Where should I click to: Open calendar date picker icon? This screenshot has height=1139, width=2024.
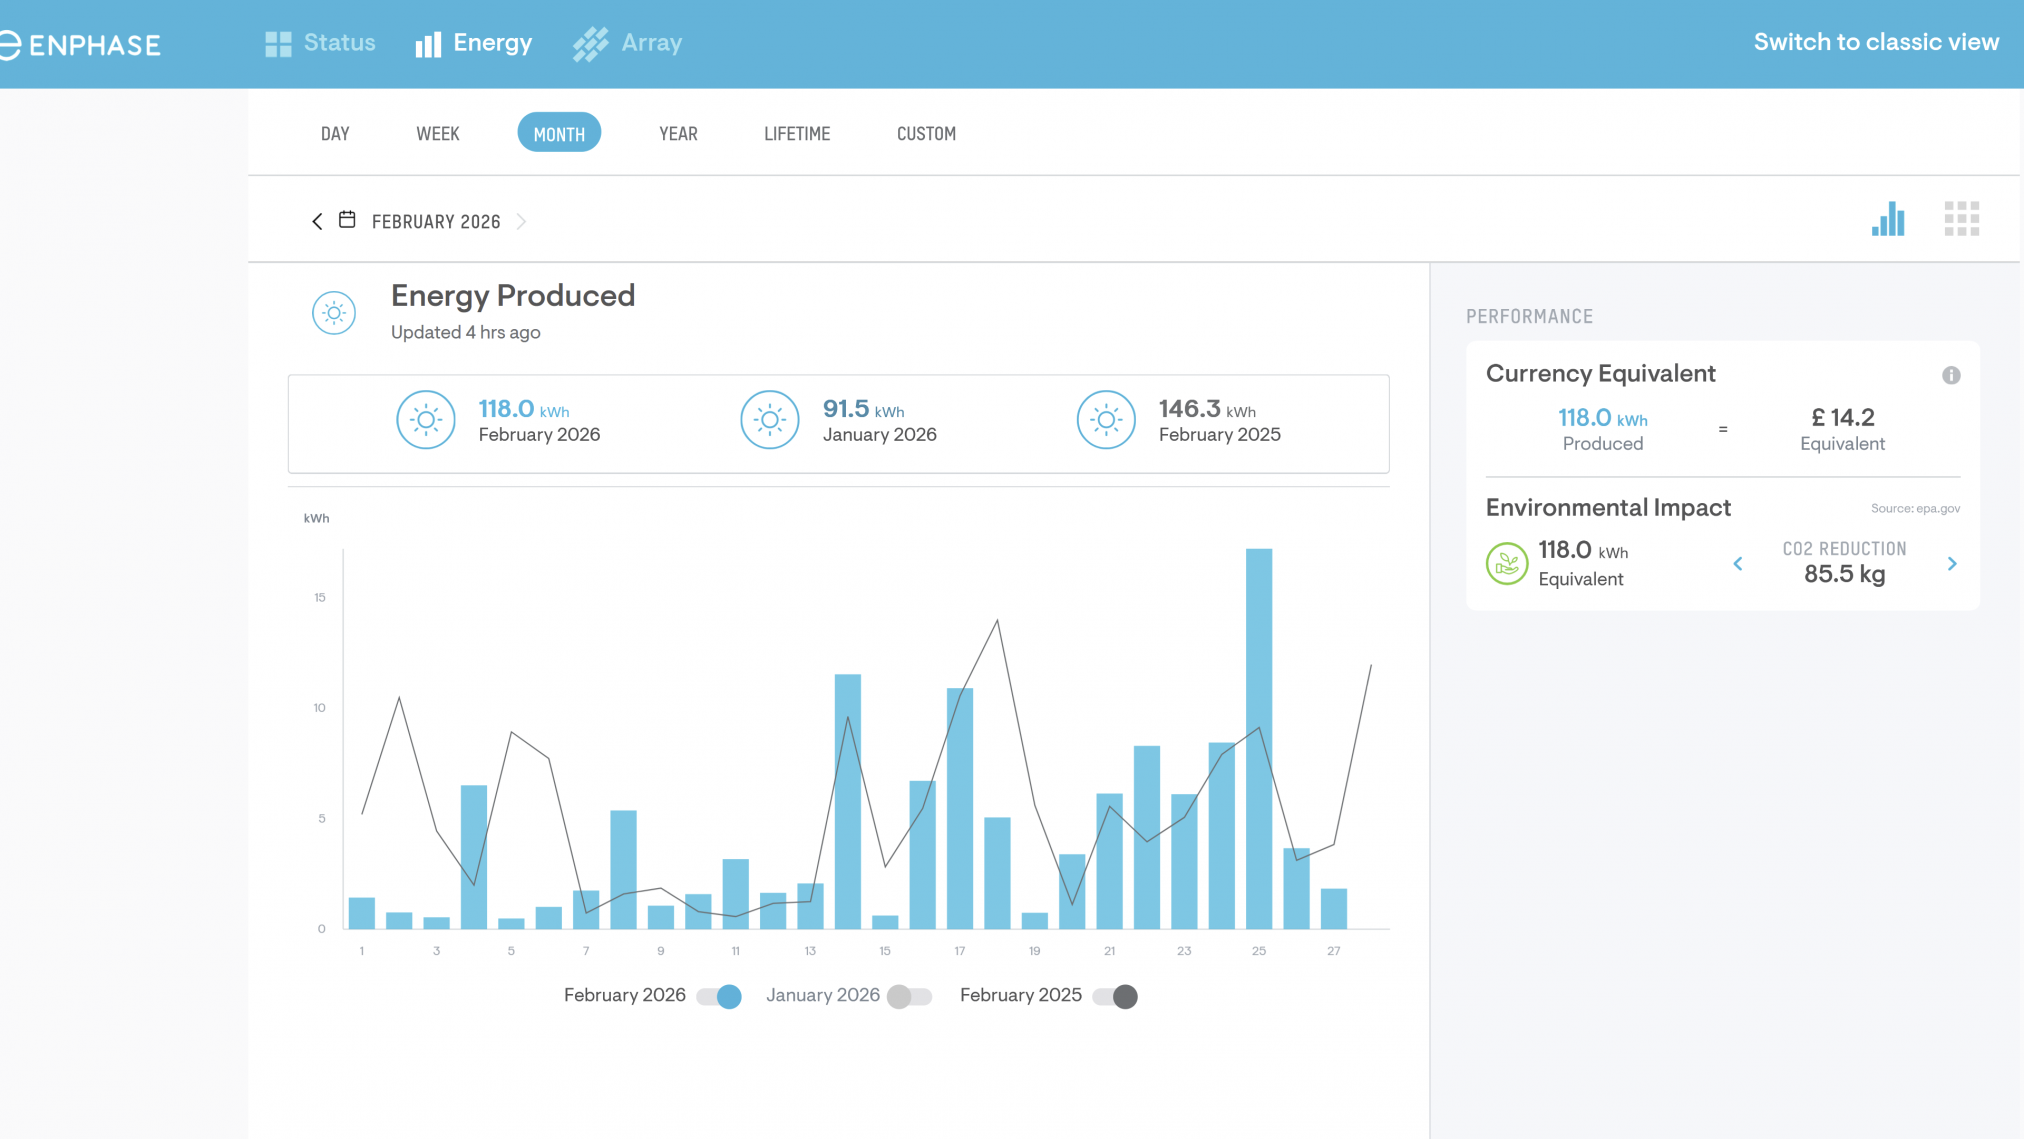point(347,220)
